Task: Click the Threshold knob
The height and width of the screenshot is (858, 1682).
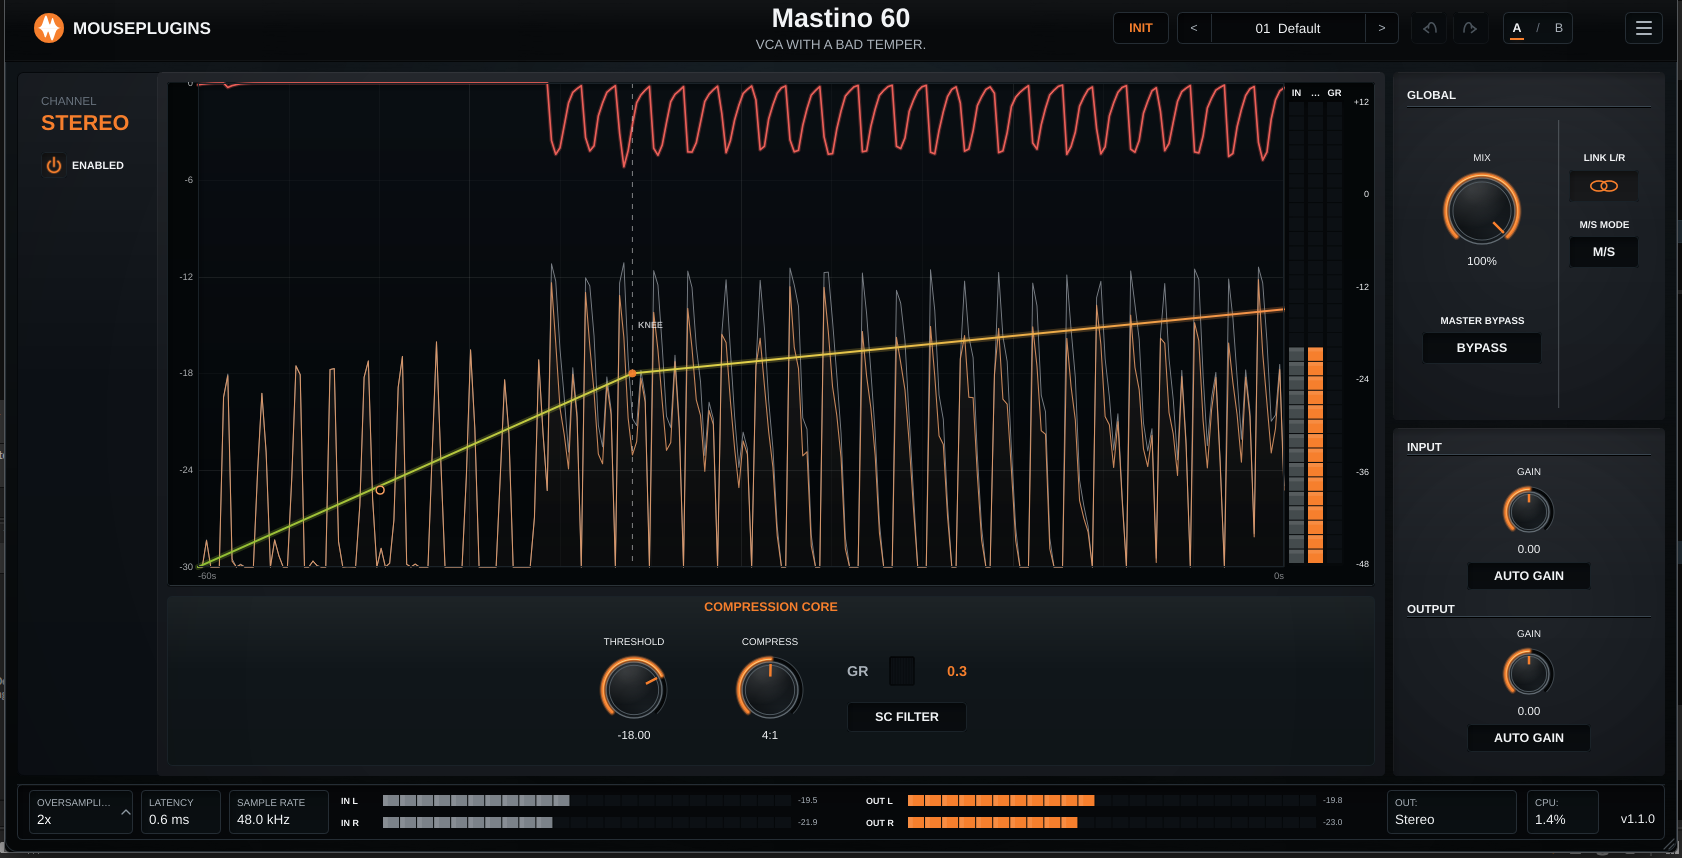Action: [x=634, y=689]
